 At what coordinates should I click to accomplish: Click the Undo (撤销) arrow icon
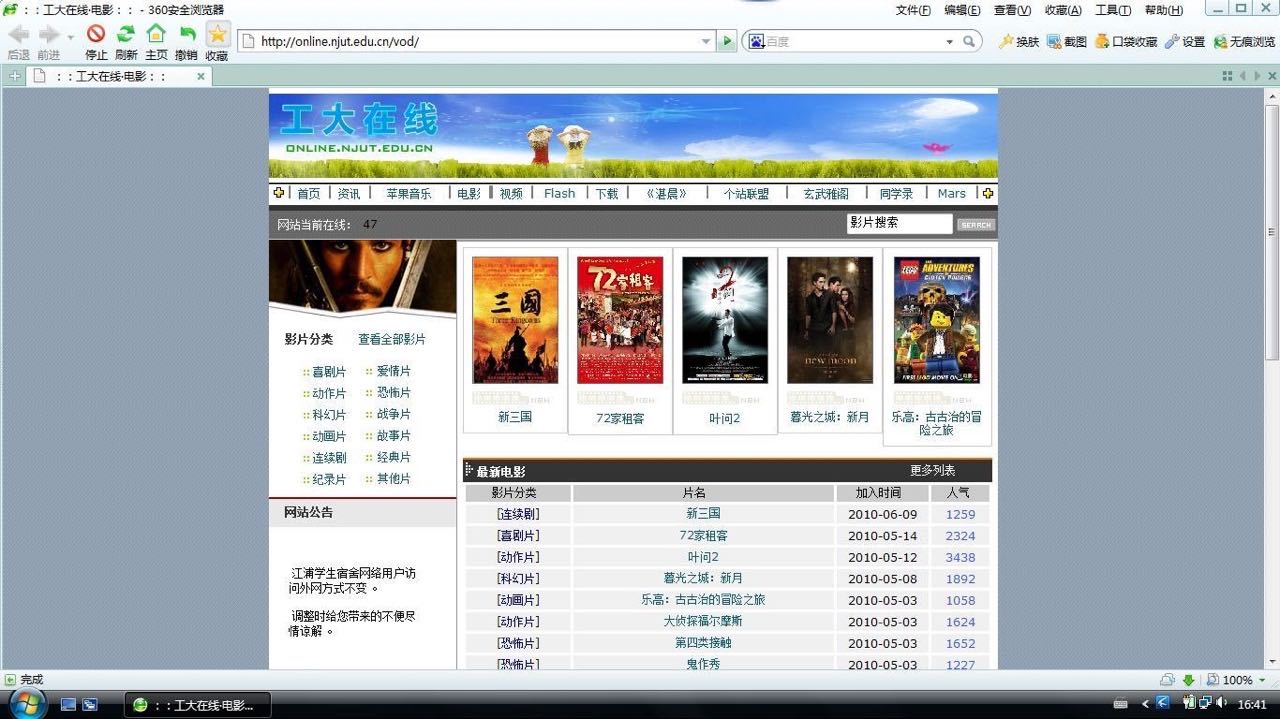186,35
